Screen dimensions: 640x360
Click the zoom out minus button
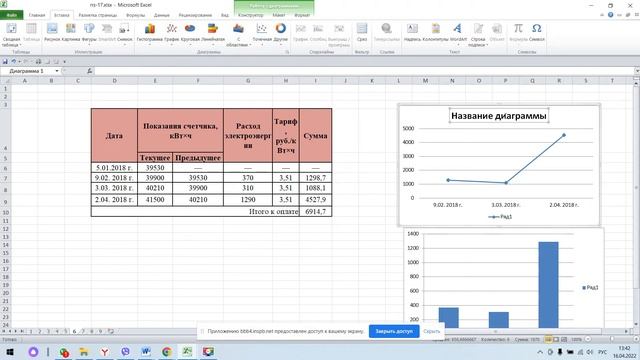[588, 339]
